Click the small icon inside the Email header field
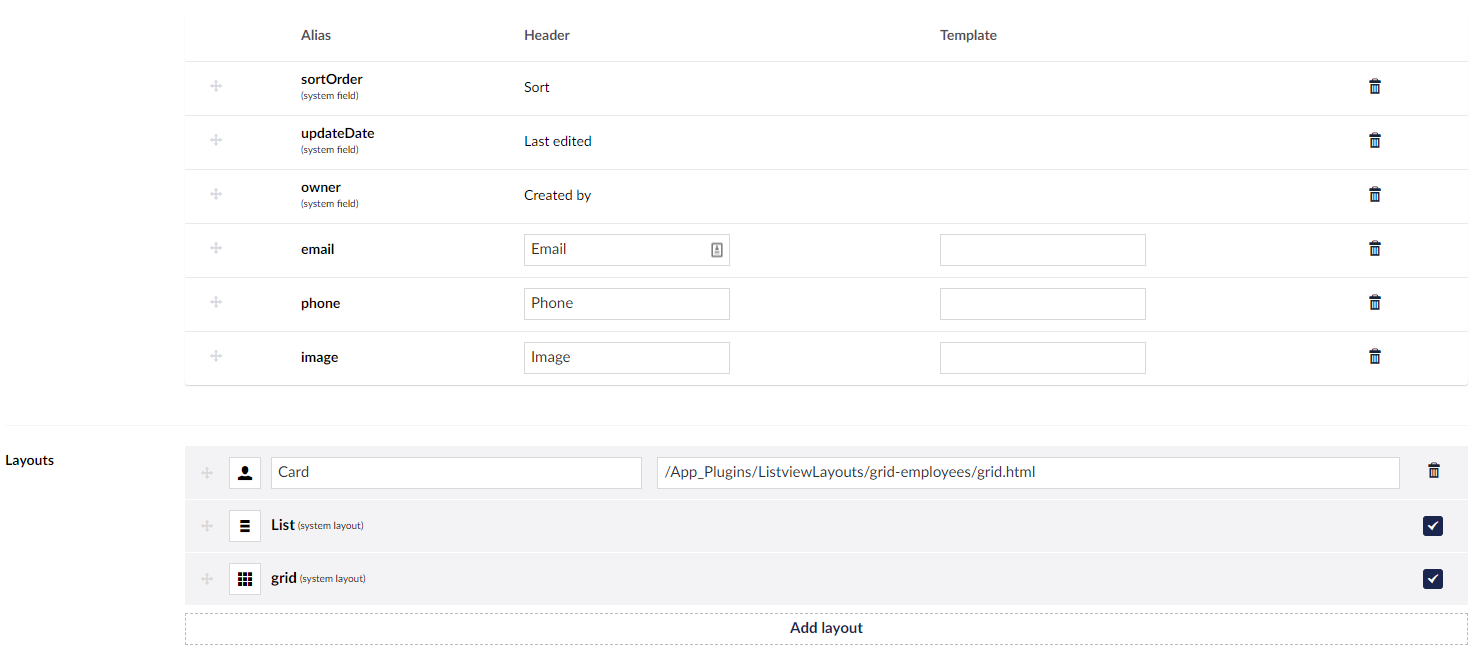Screen dimensions: 1478x656 coord(716,249)
